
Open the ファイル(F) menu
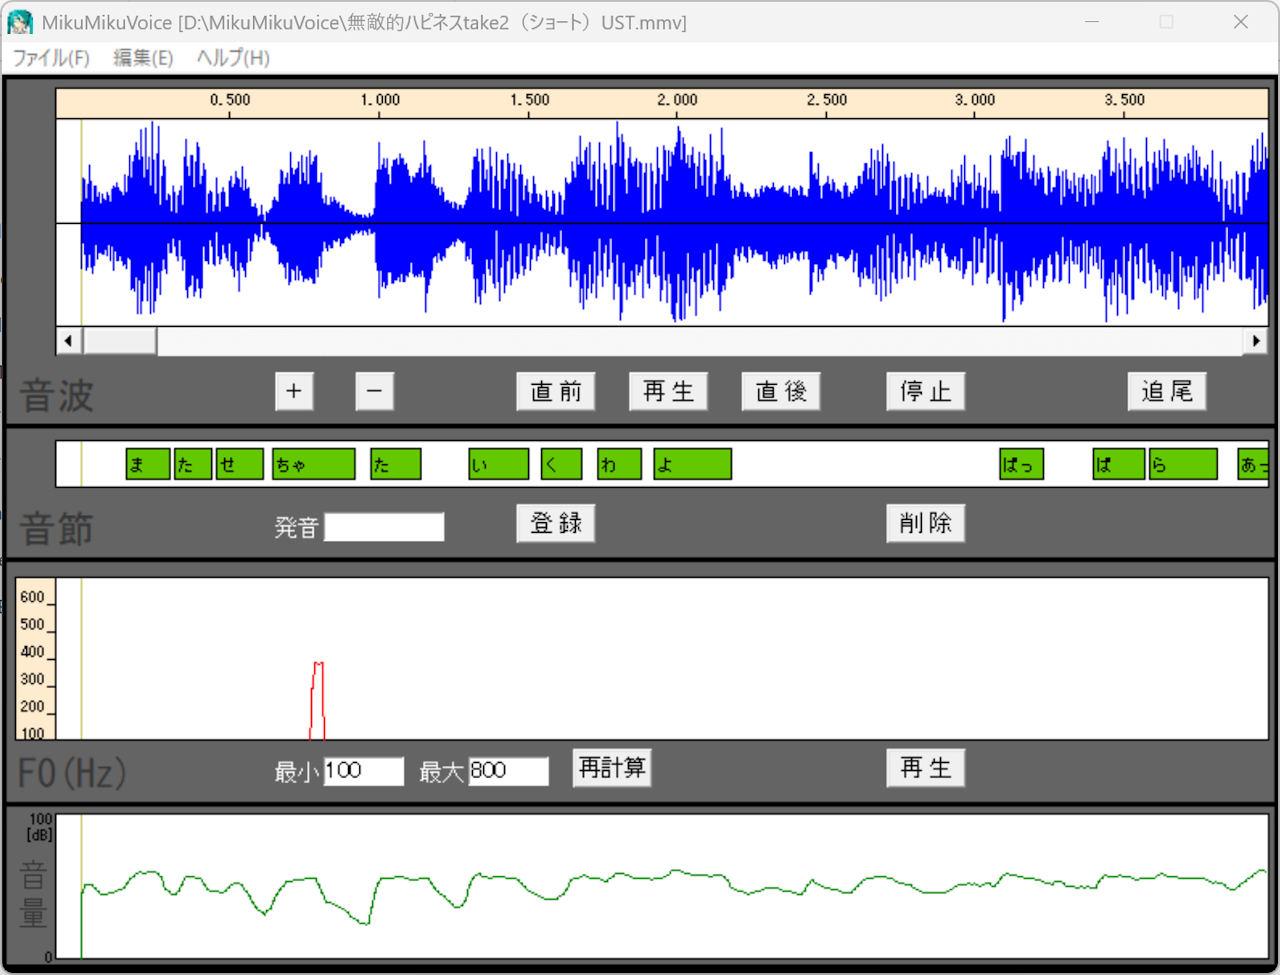click(51, 58)
